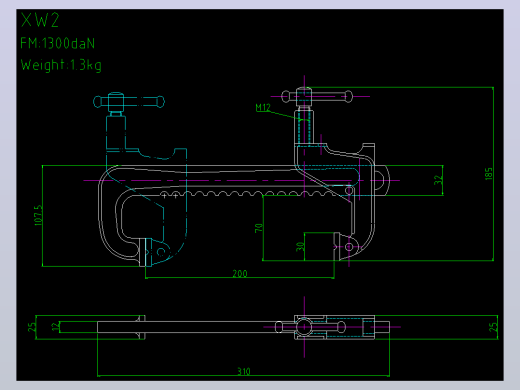Select the M12 thread annotation
Viewport: 520px width, 390px height.
tap(263, 107)
